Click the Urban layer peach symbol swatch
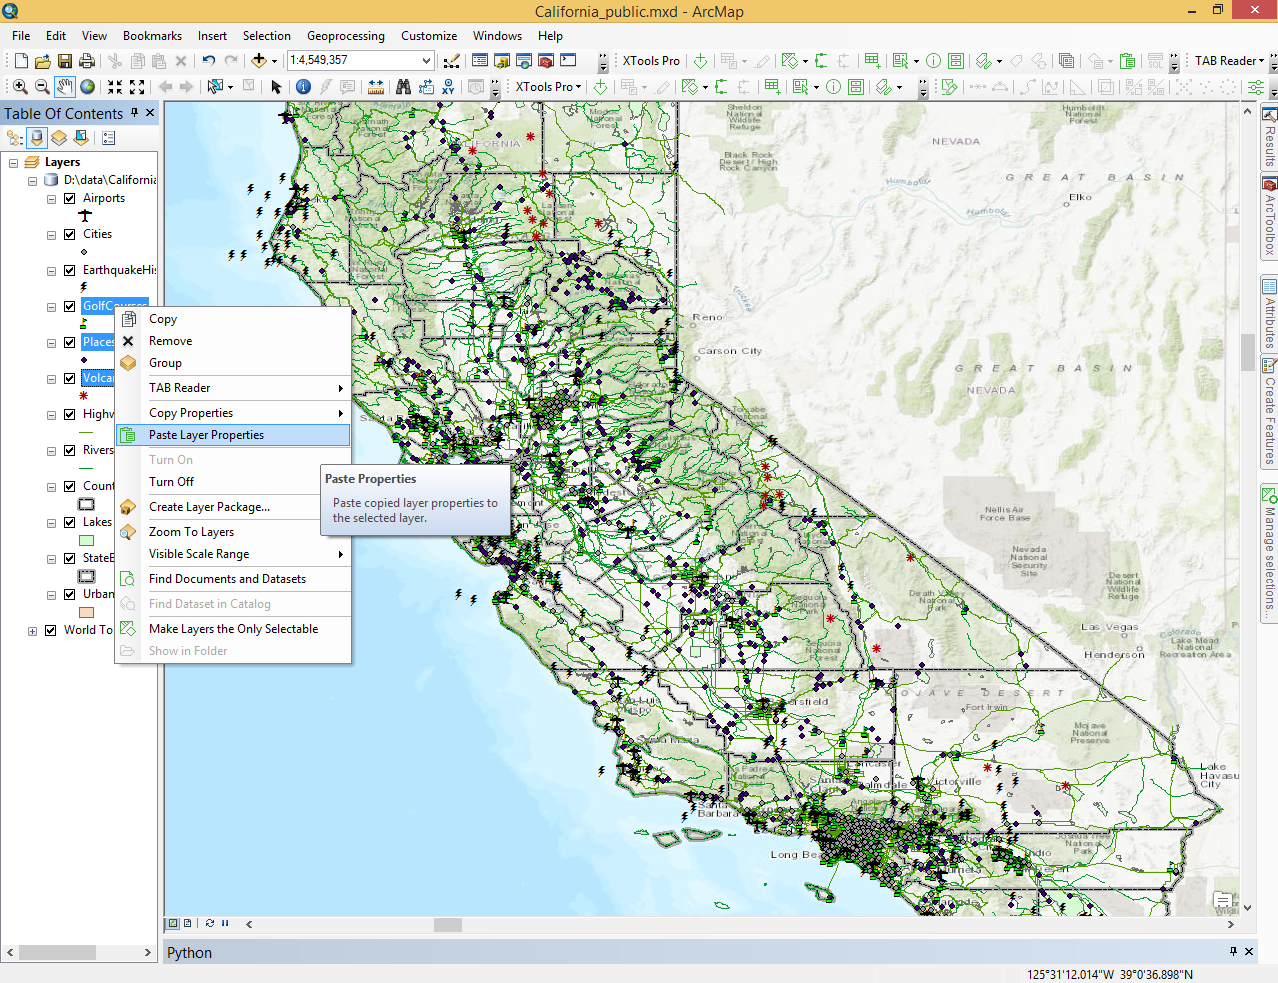 coord(87,613)
